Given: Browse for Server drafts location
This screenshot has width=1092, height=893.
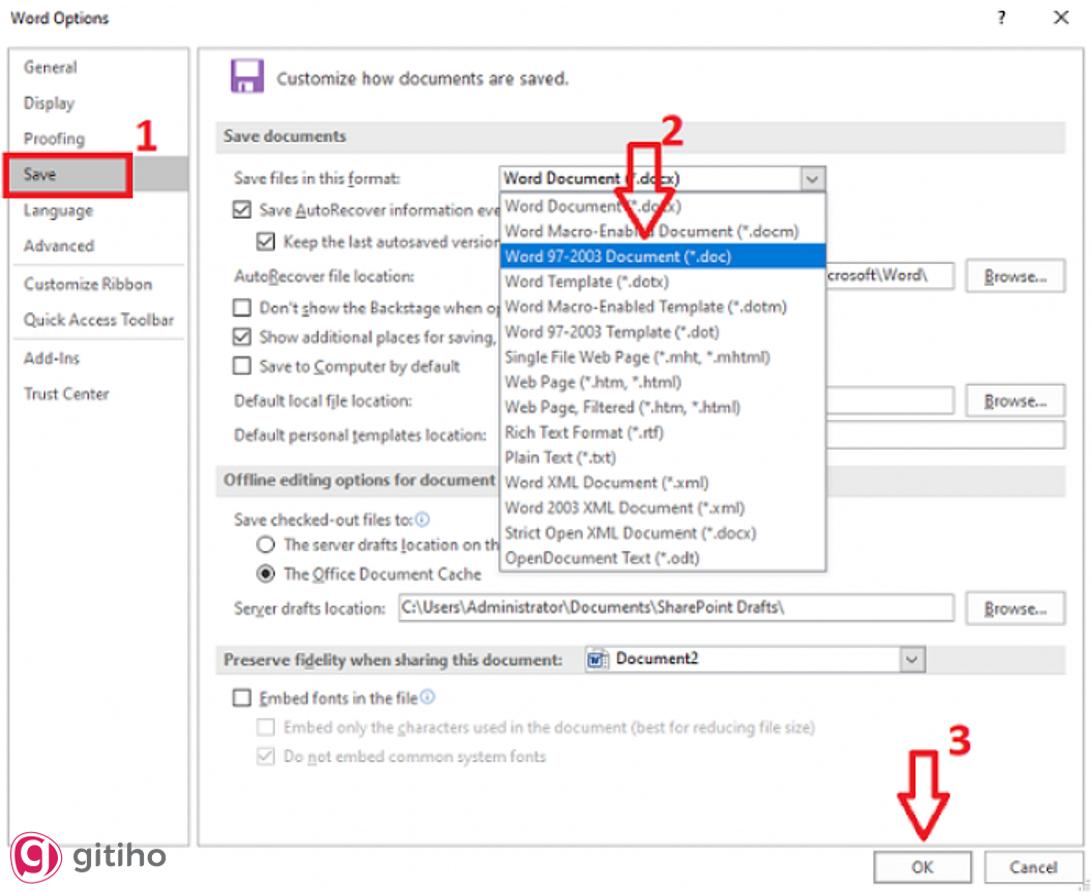Looking at the screenshot, I should tap(1015, 608).
